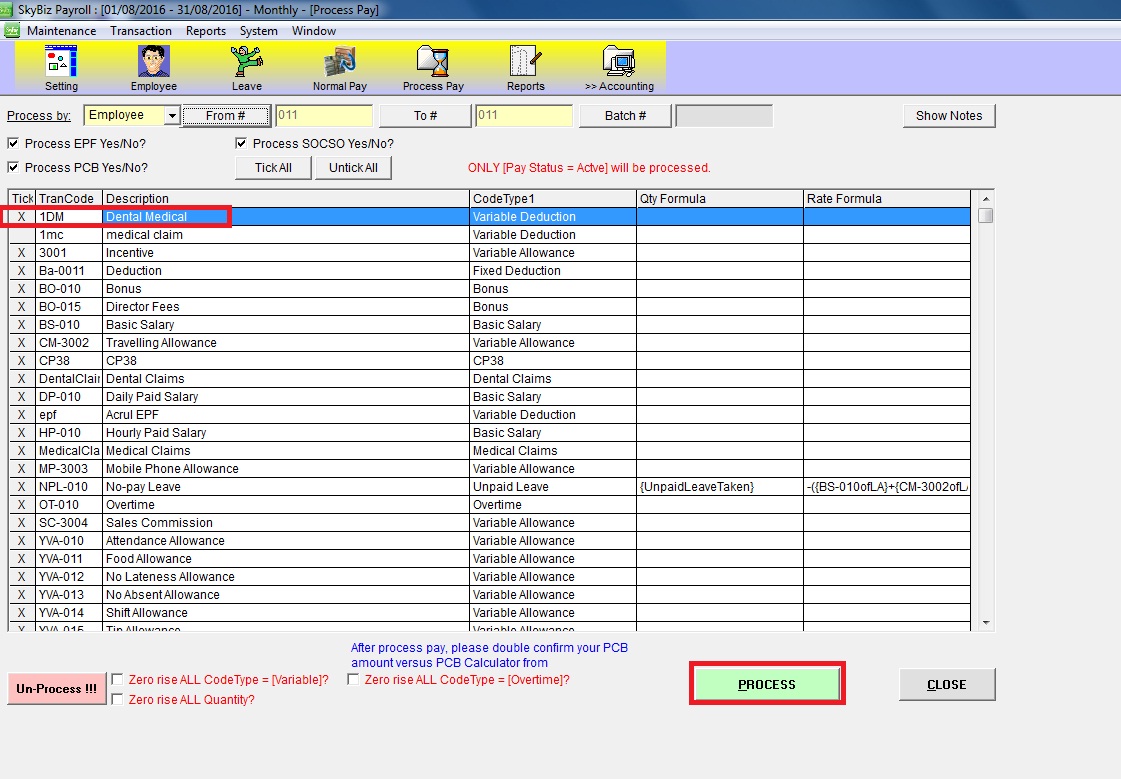Toggle Process EPF Yes/No checkbox
Viewport: 1121px width, 779px height.
(14, 143)
